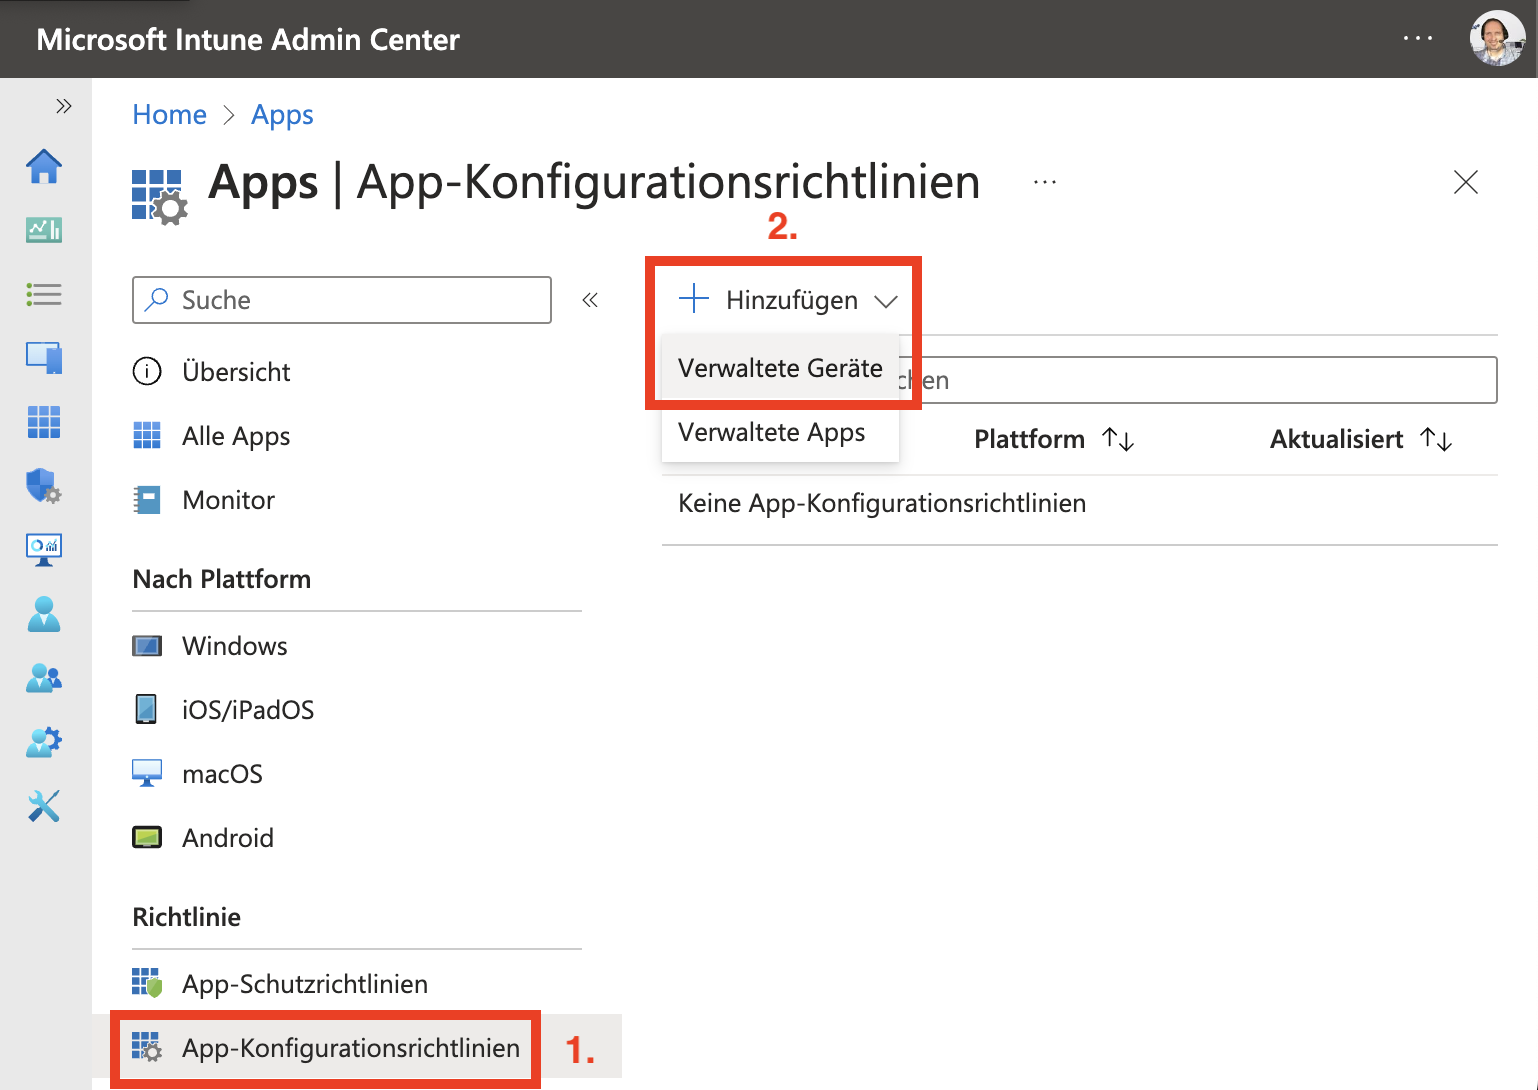Open the Tenant administration icon in the sidebar
Screen dimensions: 1538x1090
click(44, 742)
